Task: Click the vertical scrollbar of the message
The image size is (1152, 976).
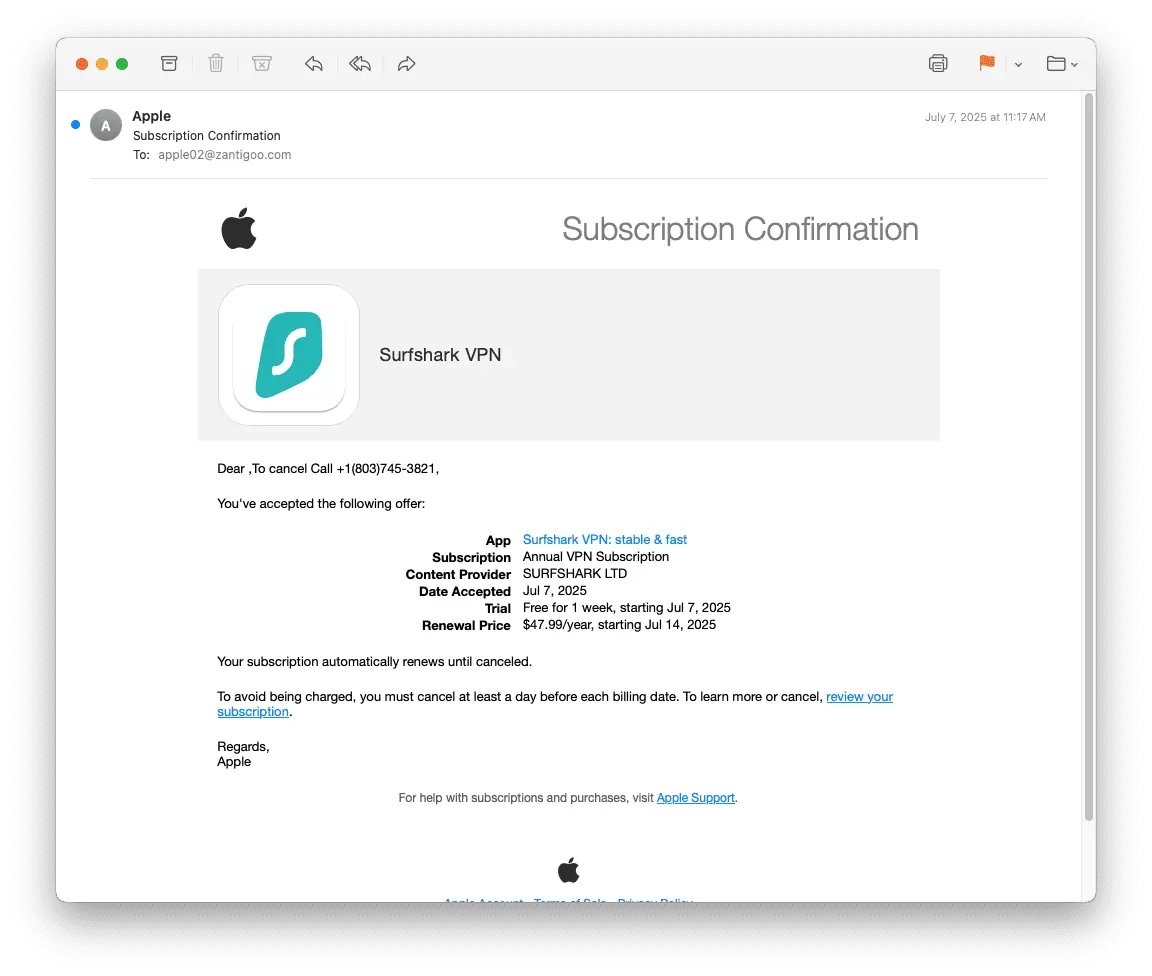Action: pos(1089,456)
